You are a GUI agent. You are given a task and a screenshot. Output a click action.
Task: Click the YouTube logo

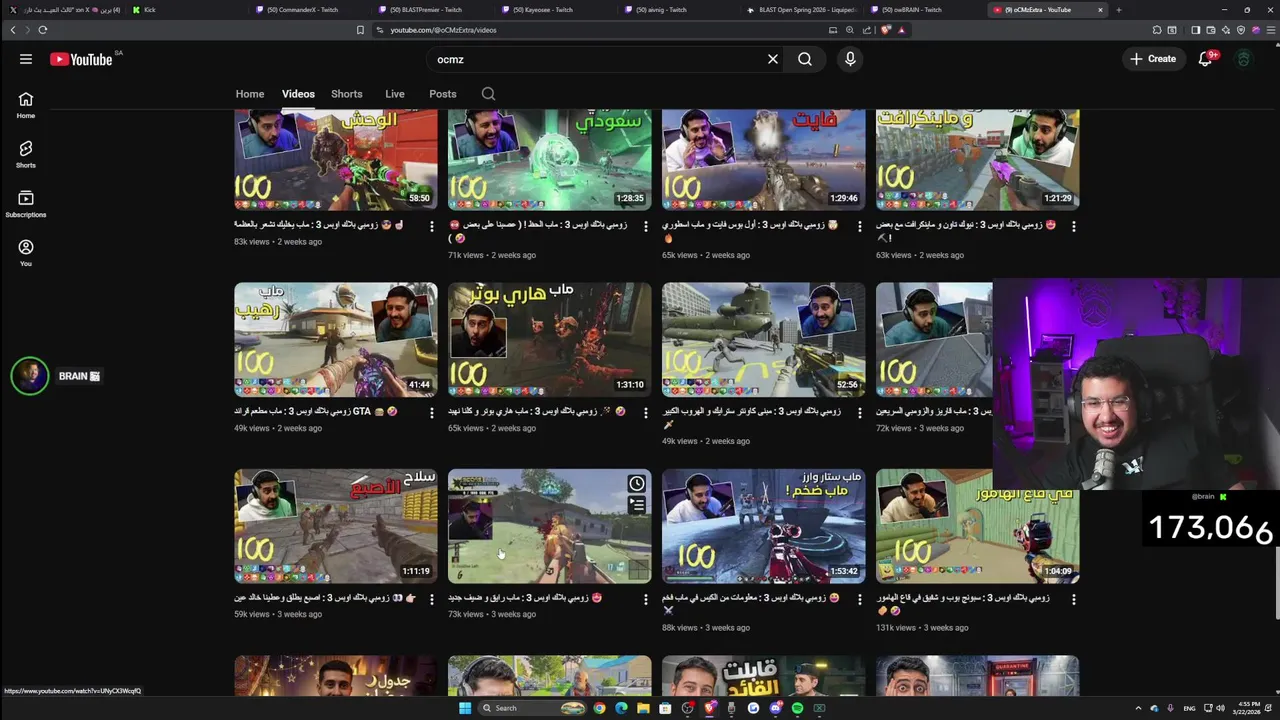point(81,59)
